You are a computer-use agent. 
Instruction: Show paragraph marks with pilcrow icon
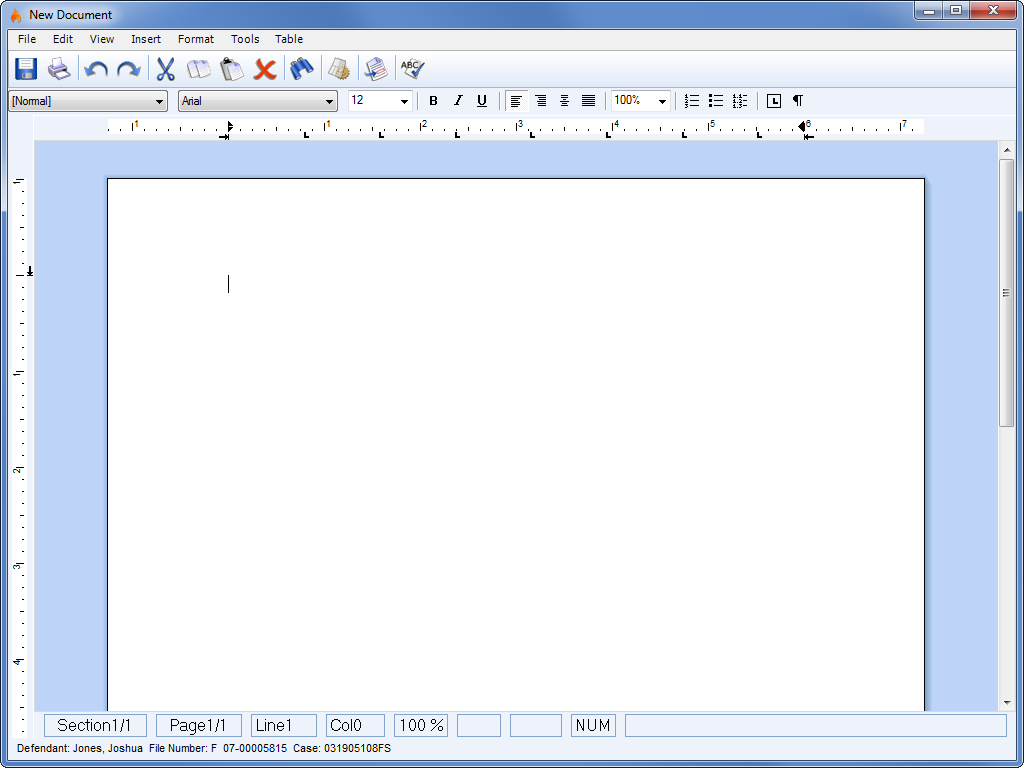pos(798,101)
